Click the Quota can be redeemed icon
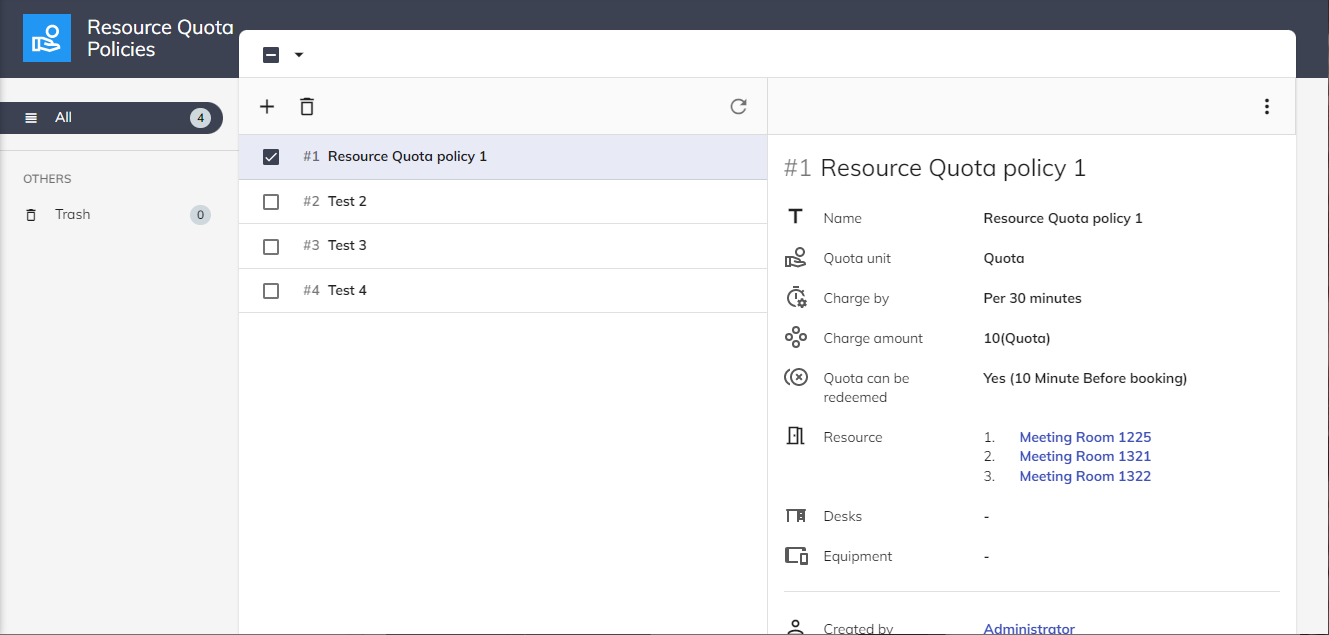 tap(796, 378)
